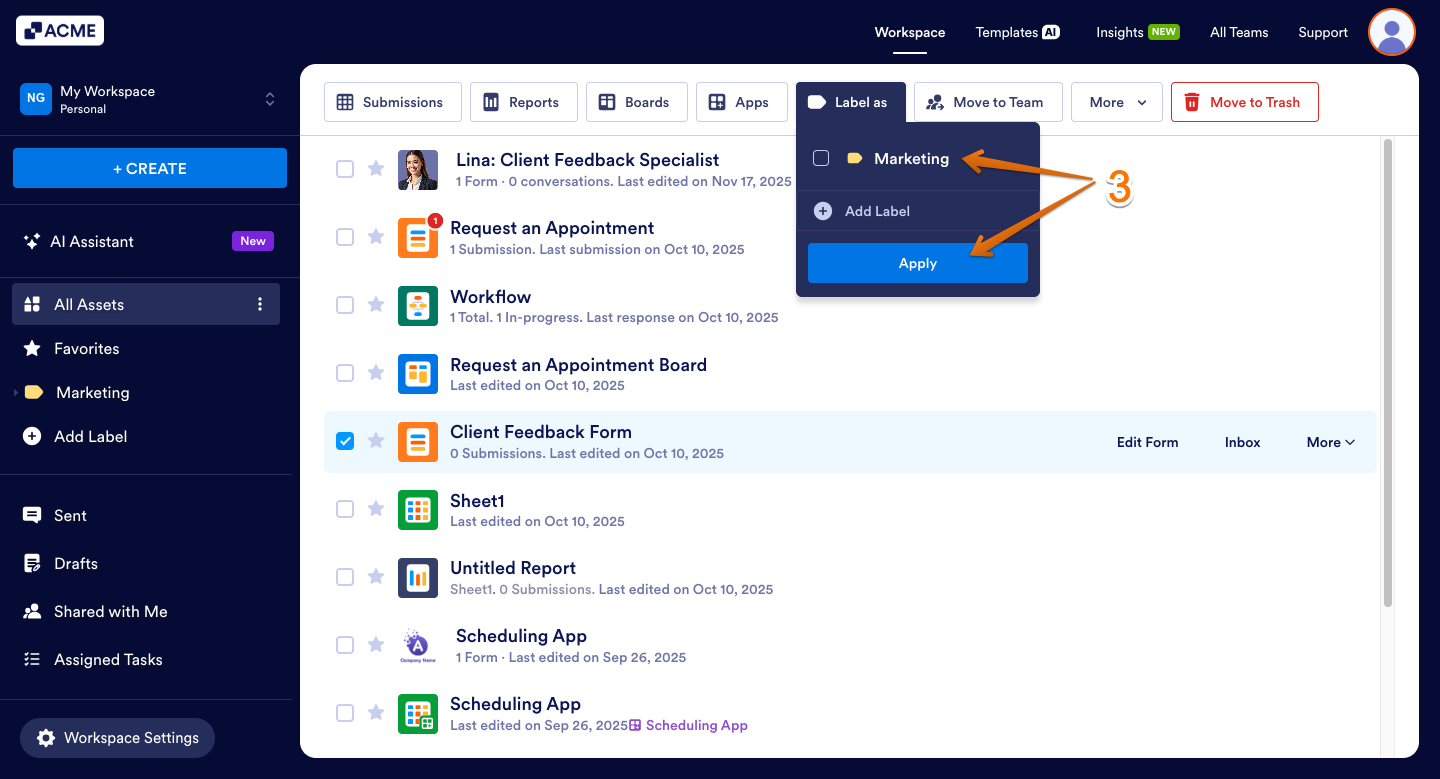Star the Request an Appointment form
Viewport: 1440px width, 779px height.
[376, 237]
